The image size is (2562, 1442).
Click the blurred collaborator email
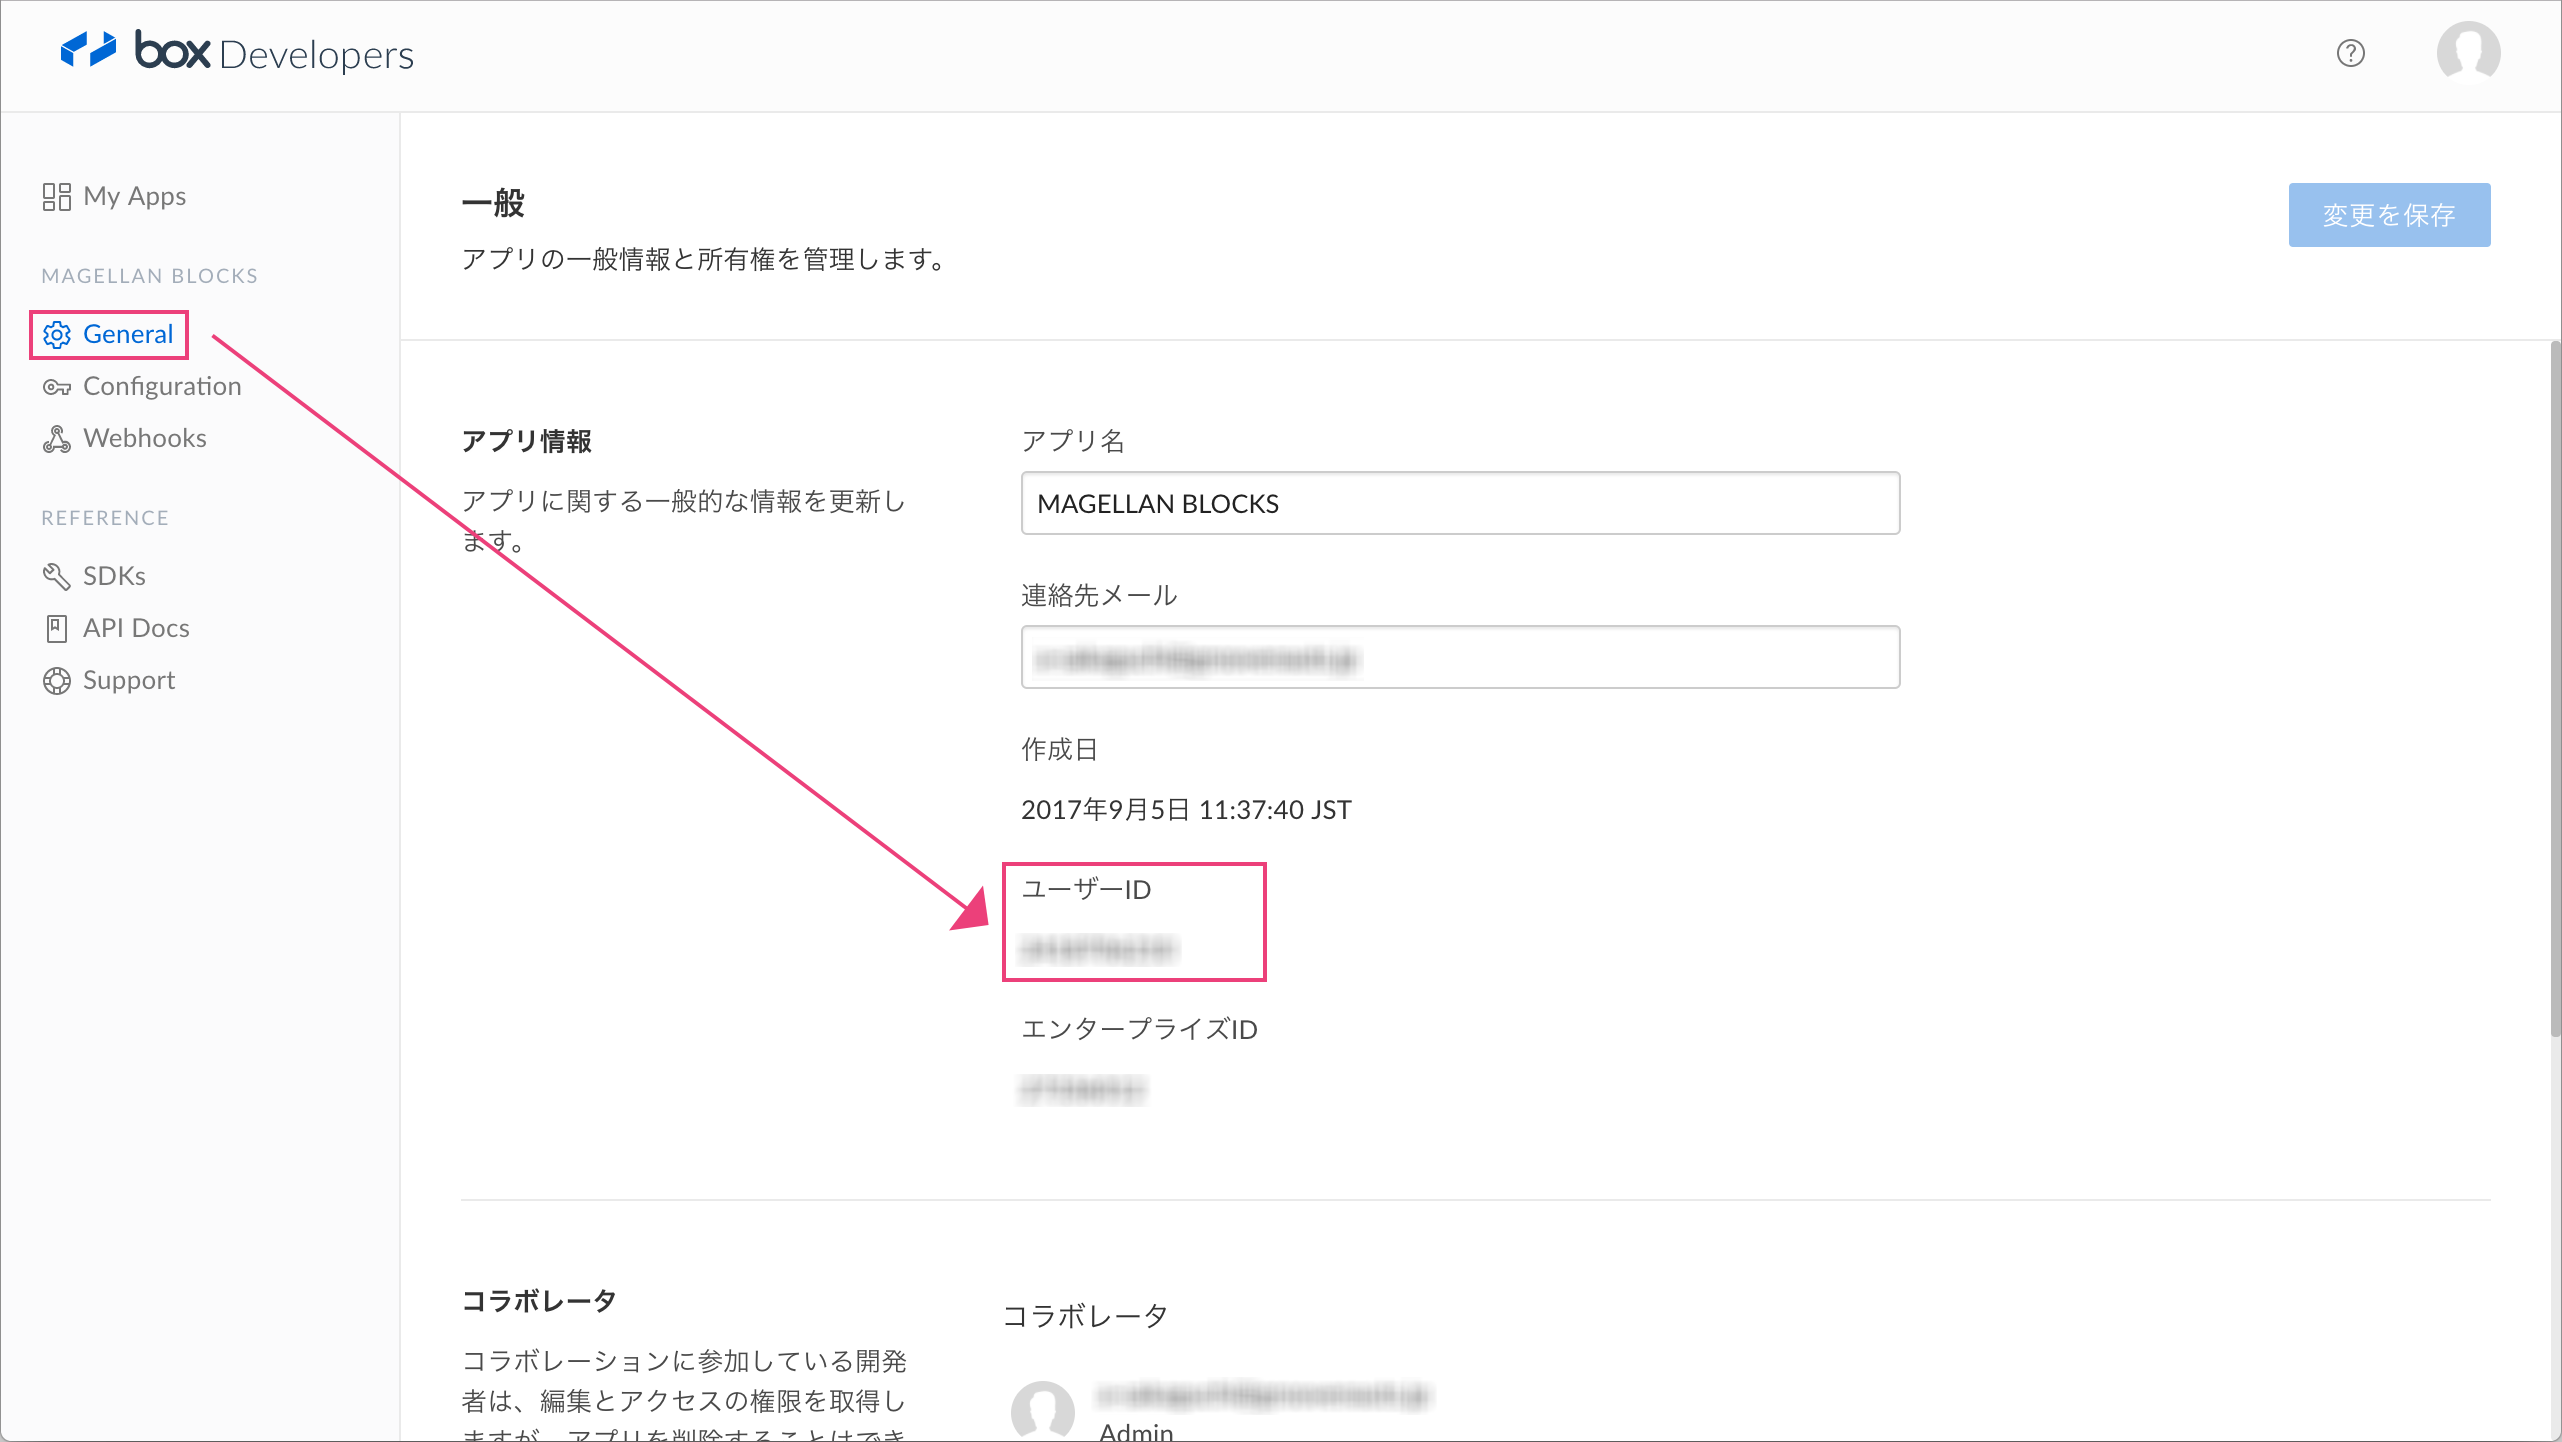[1264, 1395]
